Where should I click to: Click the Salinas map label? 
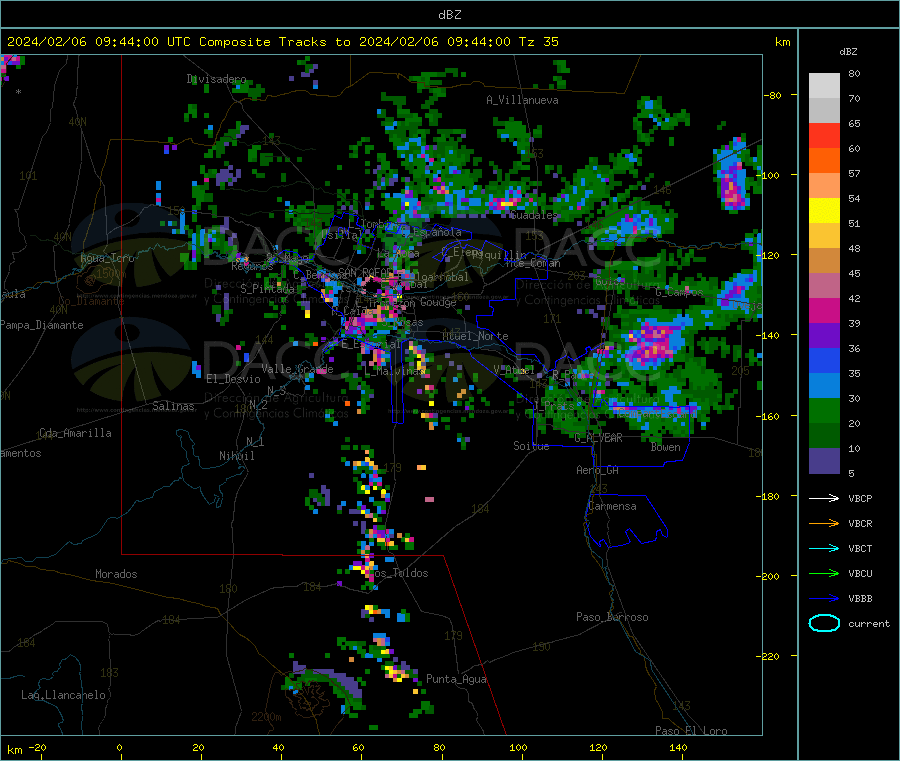[173, 406]
